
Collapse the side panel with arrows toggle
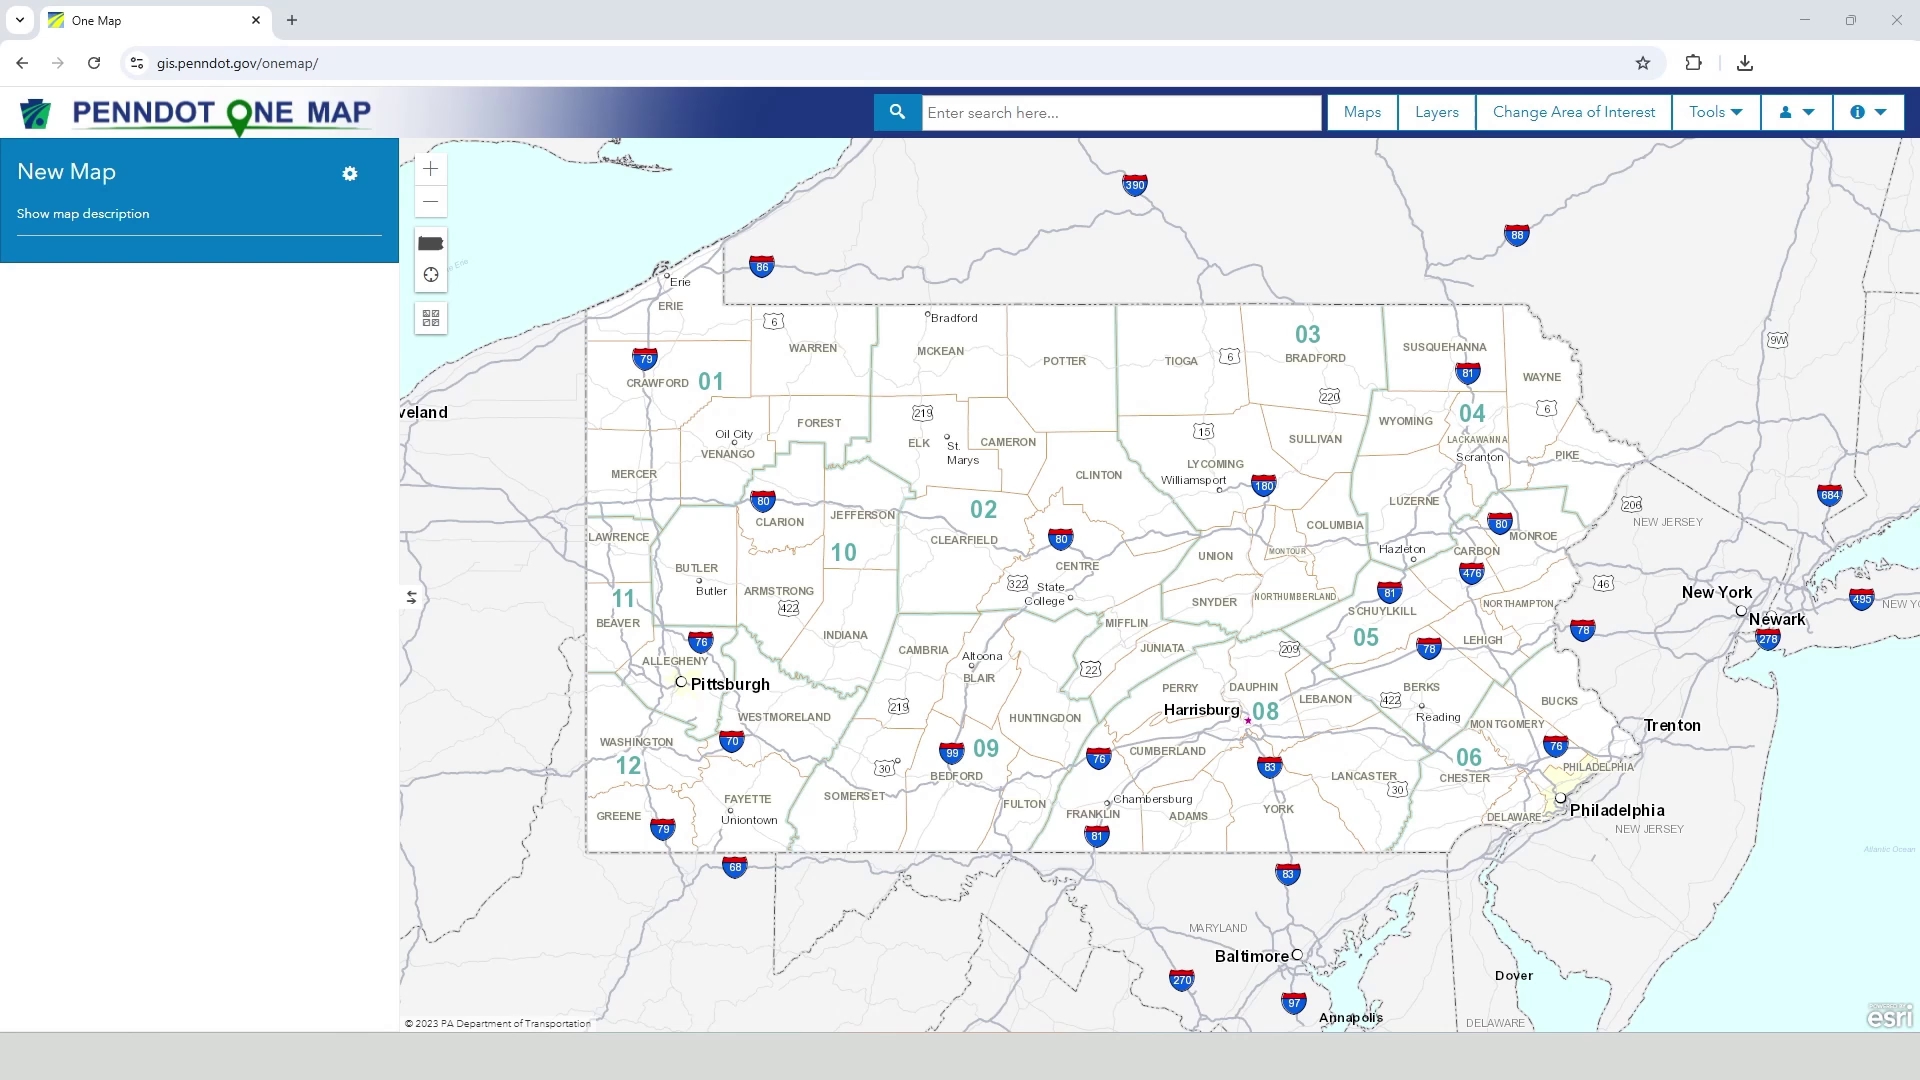tap(411, 597)
